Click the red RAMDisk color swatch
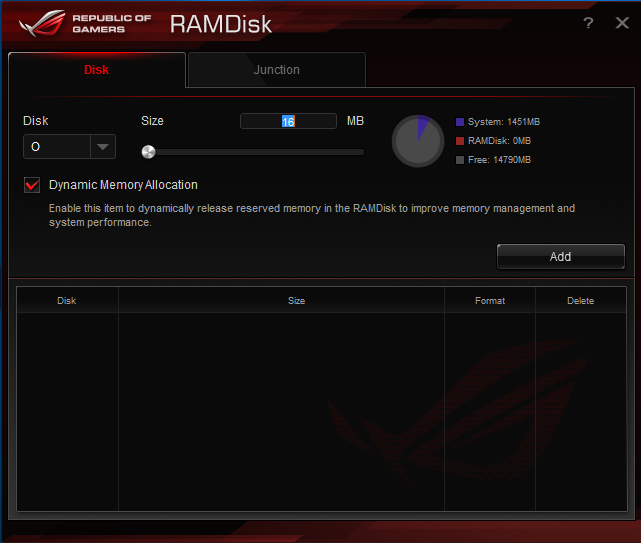Screen dimensions: 641x543 pyautogui.click(x=460, y=141)
